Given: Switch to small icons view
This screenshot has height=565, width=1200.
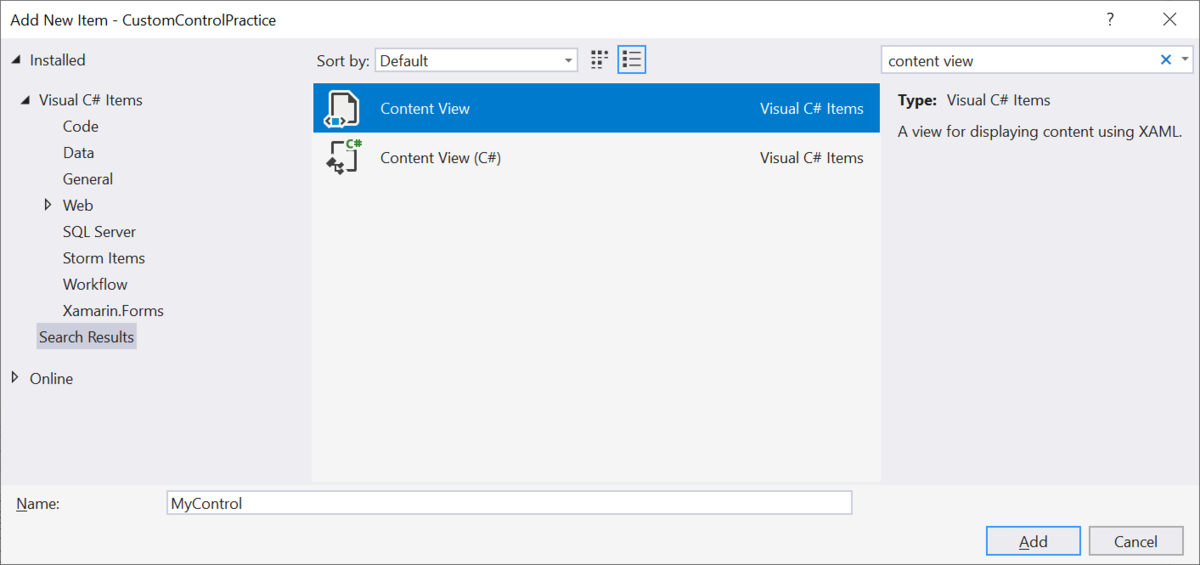Looking at the screenshot, I should point(600,60).
